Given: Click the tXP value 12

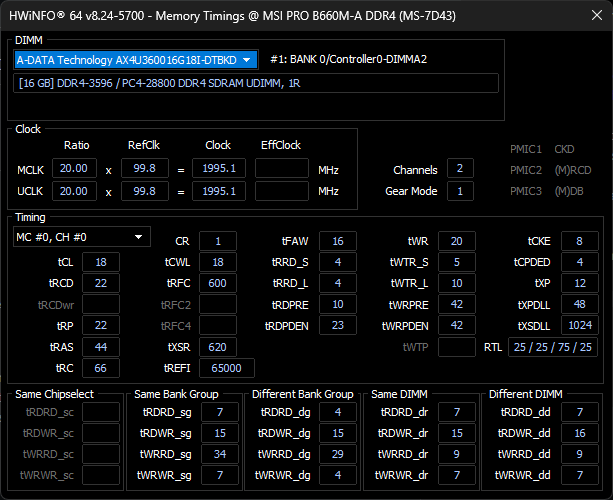Looking at the screenshot, I should [580, 283].
